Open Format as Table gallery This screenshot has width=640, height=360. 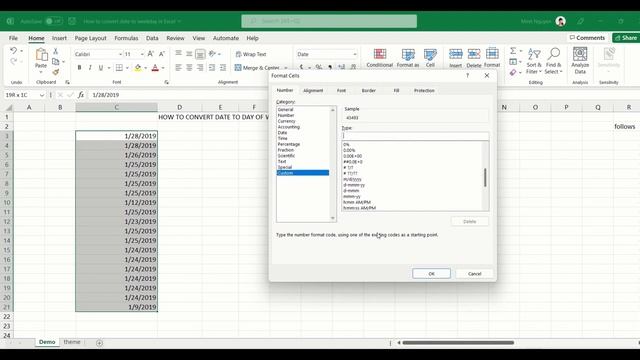408,58
